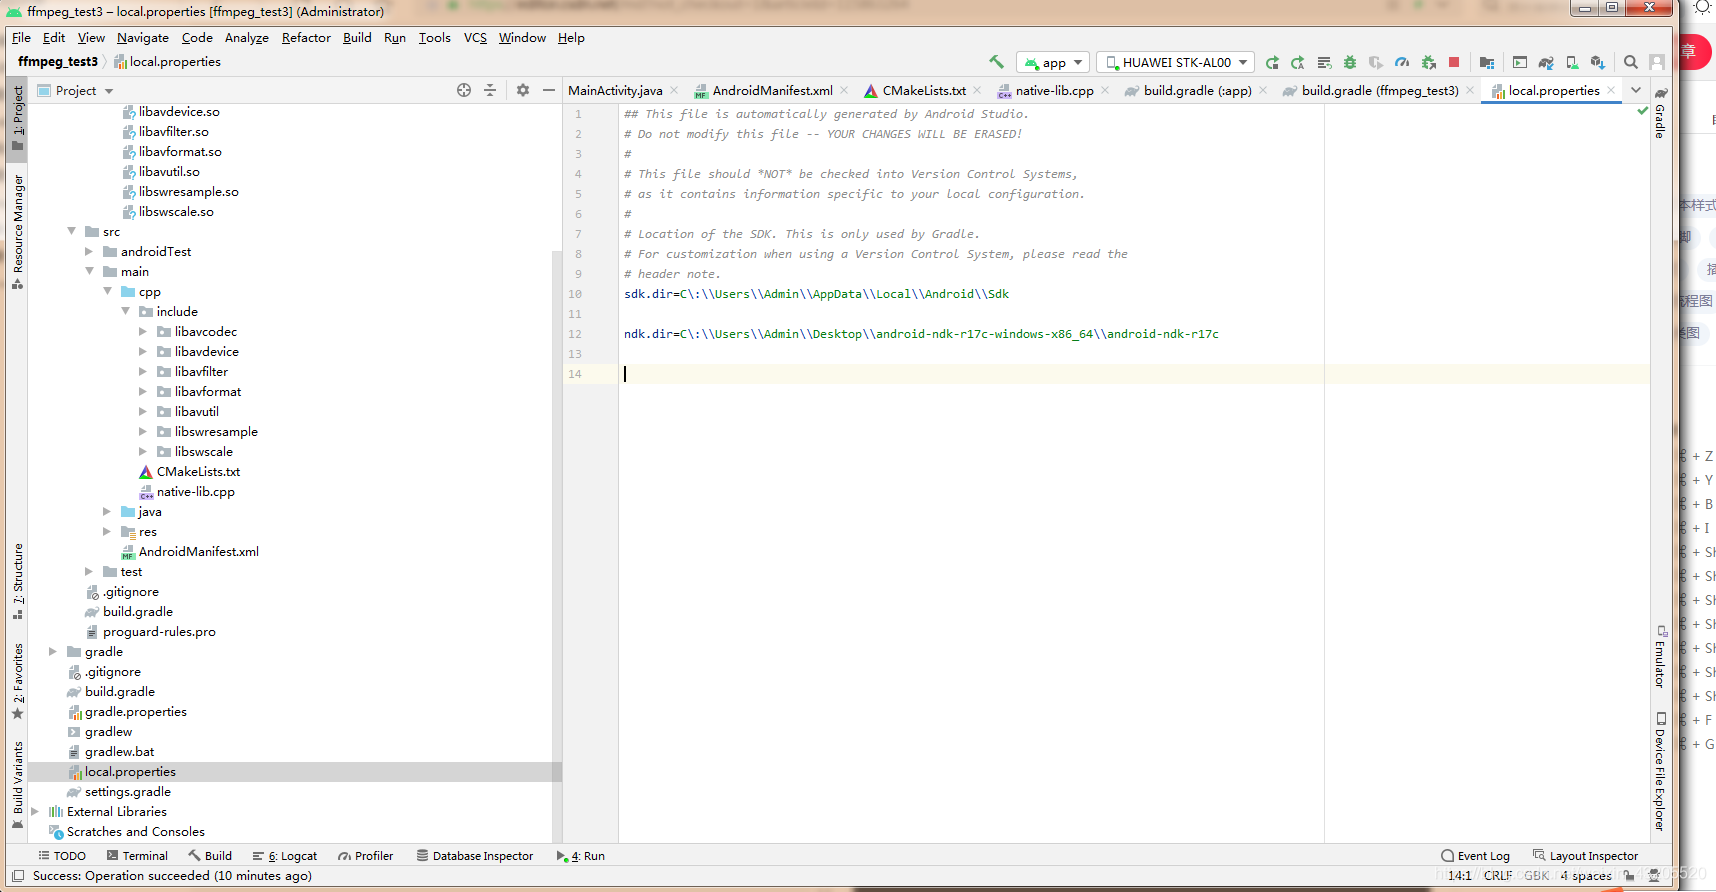Open the HUAWEI STK-AL00 device dropdown
This screenshot has height=892, width=1716.
[x=1175, y=62]
